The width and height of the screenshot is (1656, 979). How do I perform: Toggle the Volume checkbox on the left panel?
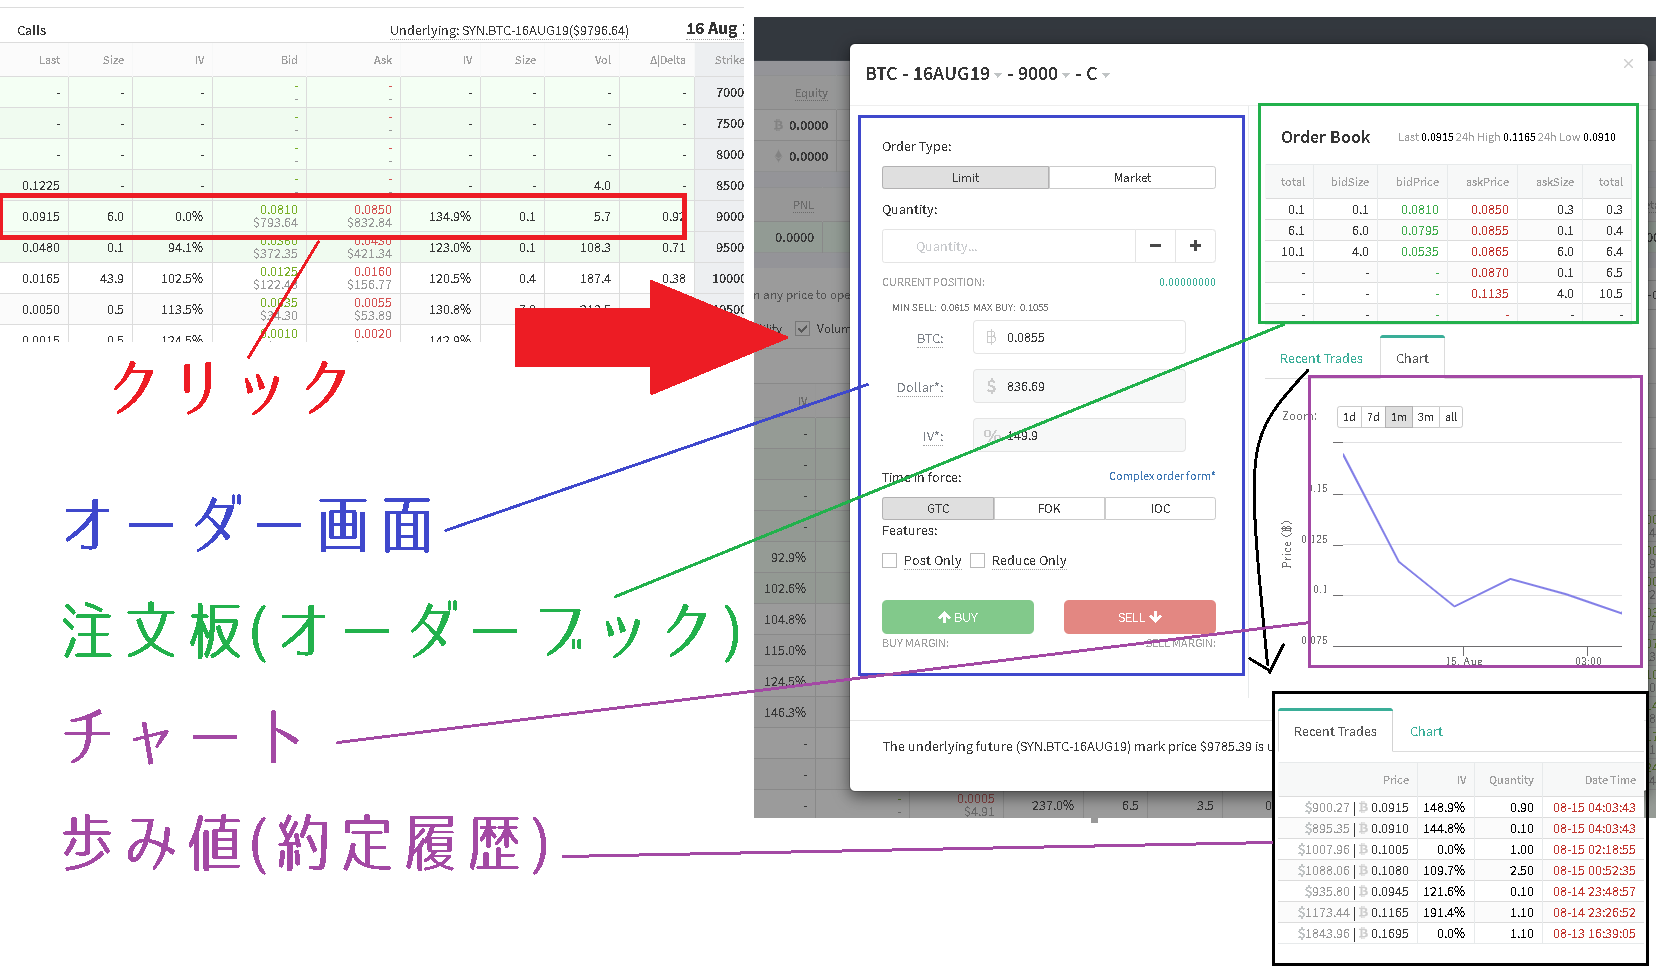803,328
